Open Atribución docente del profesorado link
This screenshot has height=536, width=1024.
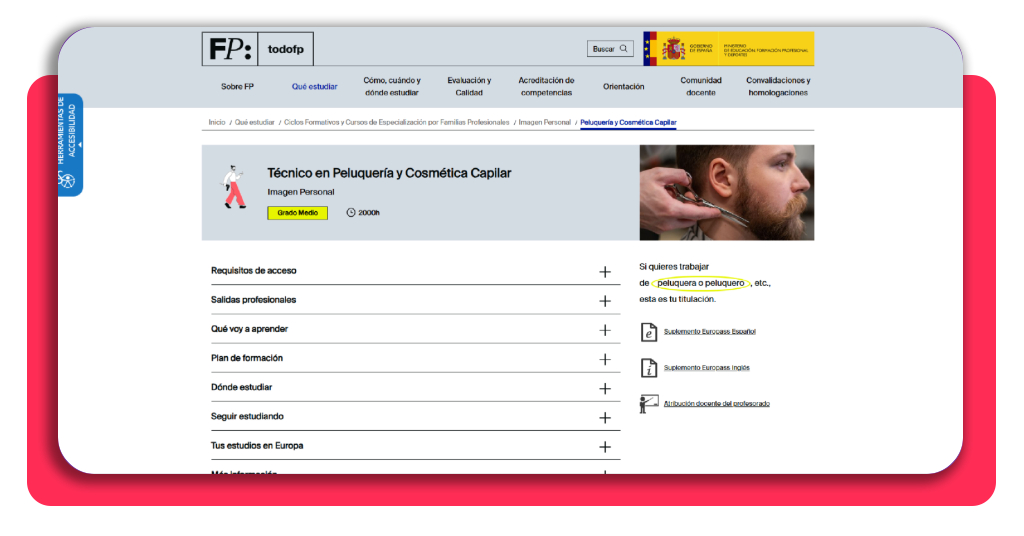716,403
